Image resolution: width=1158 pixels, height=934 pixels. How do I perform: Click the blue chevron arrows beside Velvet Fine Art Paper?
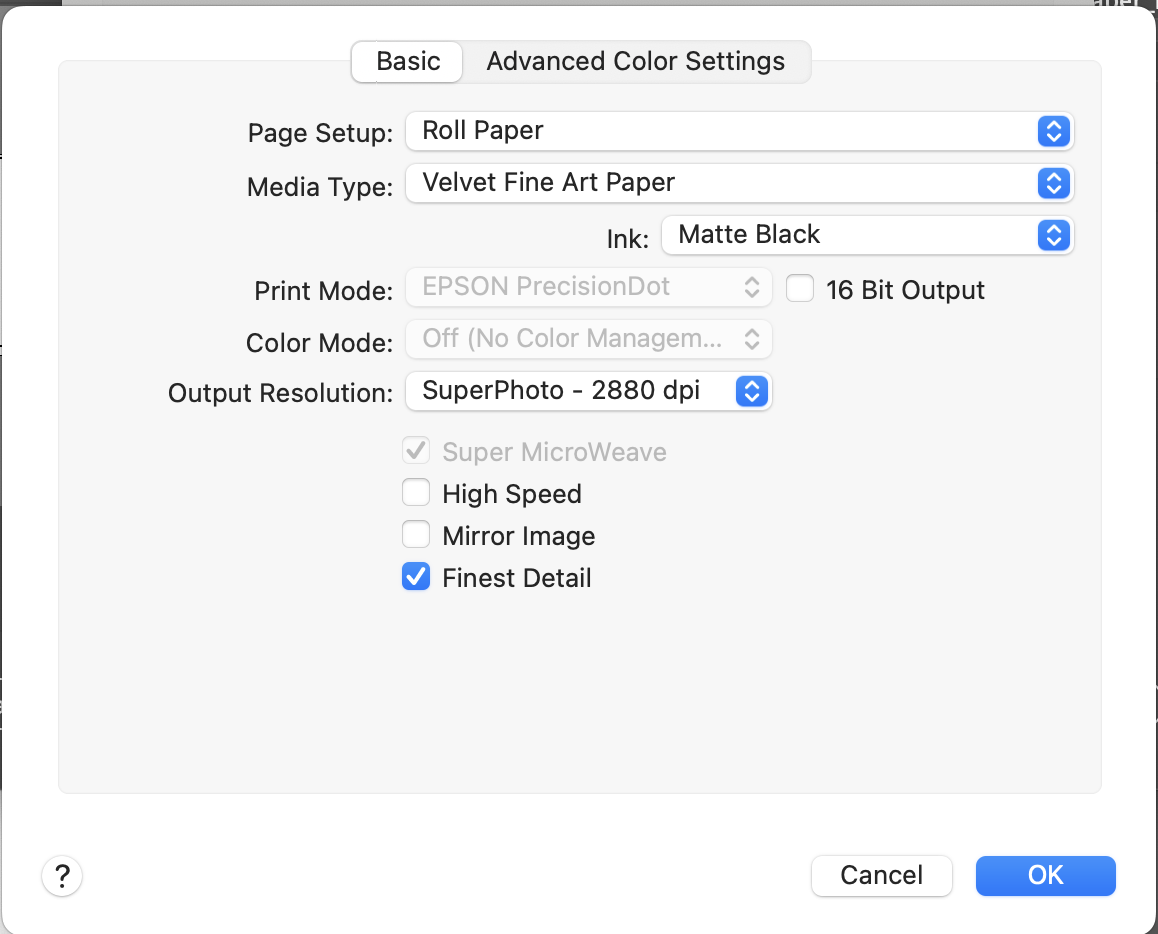(x=1053, y=183)
